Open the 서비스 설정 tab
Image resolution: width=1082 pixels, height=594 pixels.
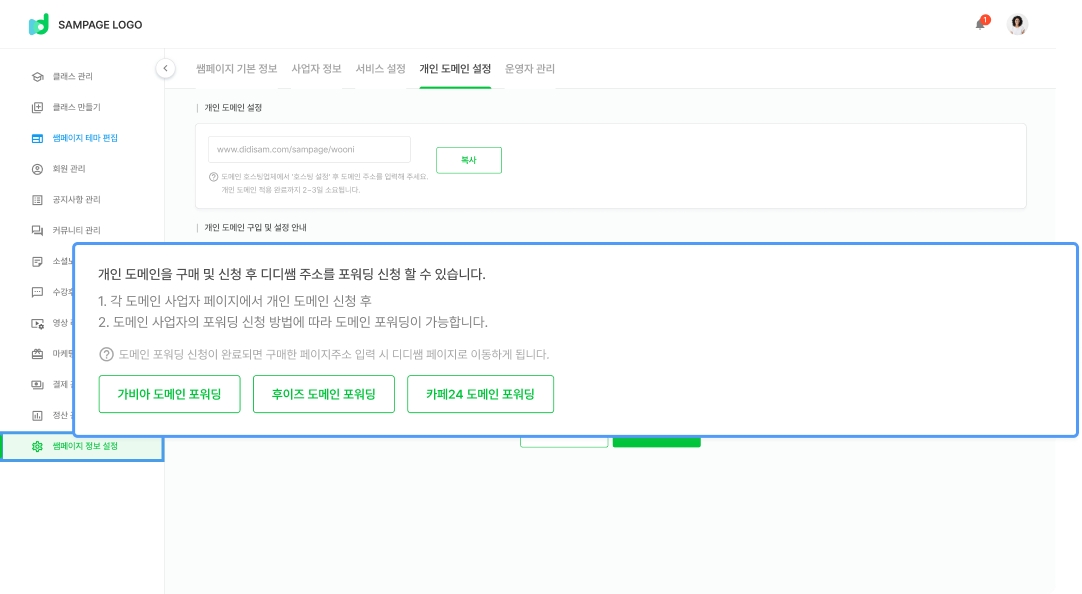380,69
